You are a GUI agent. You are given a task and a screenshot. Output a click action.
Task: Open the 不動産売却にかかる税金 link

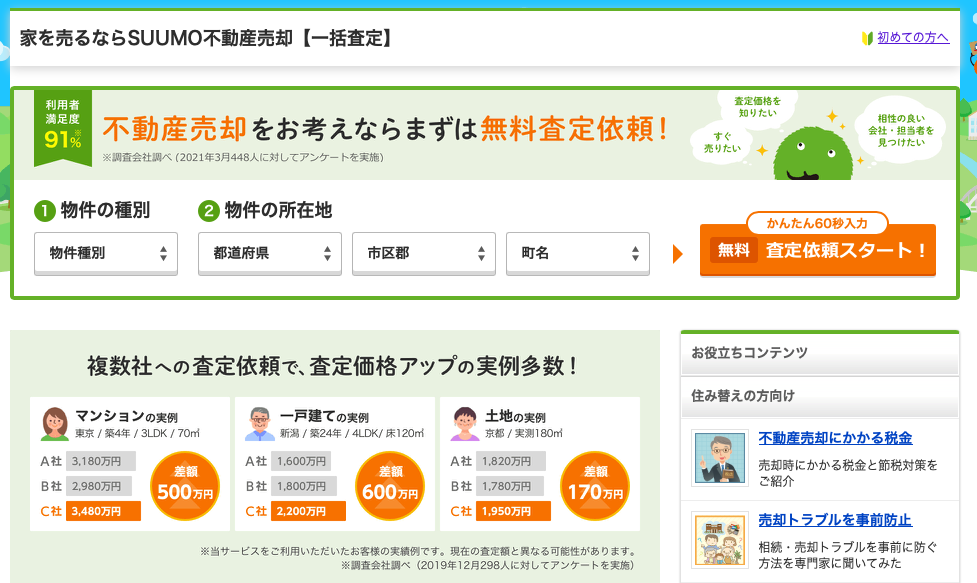[x=835, y=438]
